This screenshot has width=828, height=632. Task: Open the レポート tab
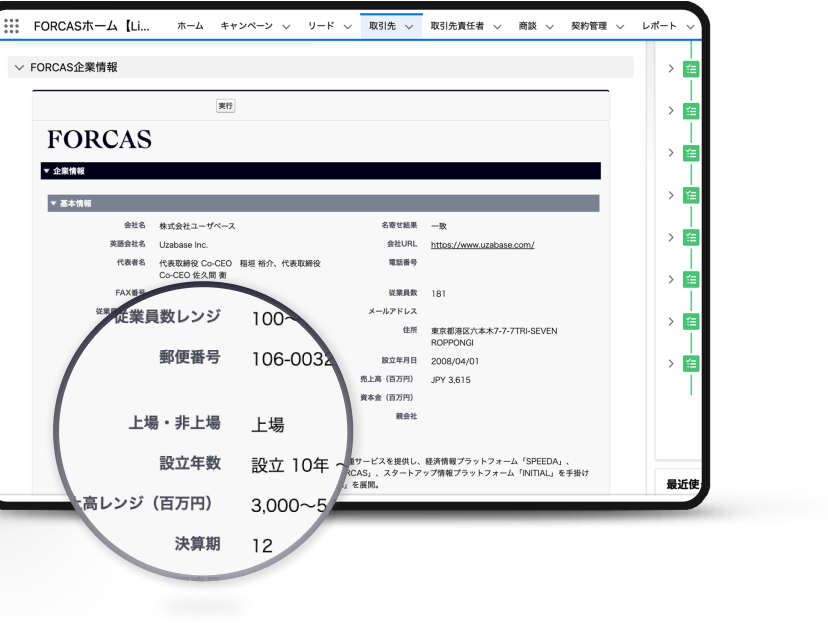click(659, 26)
